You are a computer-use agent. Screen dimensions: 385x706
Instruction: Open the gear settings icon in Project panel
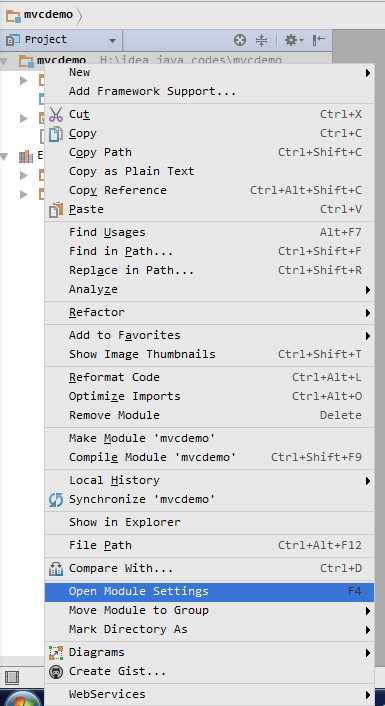[294, 41]
